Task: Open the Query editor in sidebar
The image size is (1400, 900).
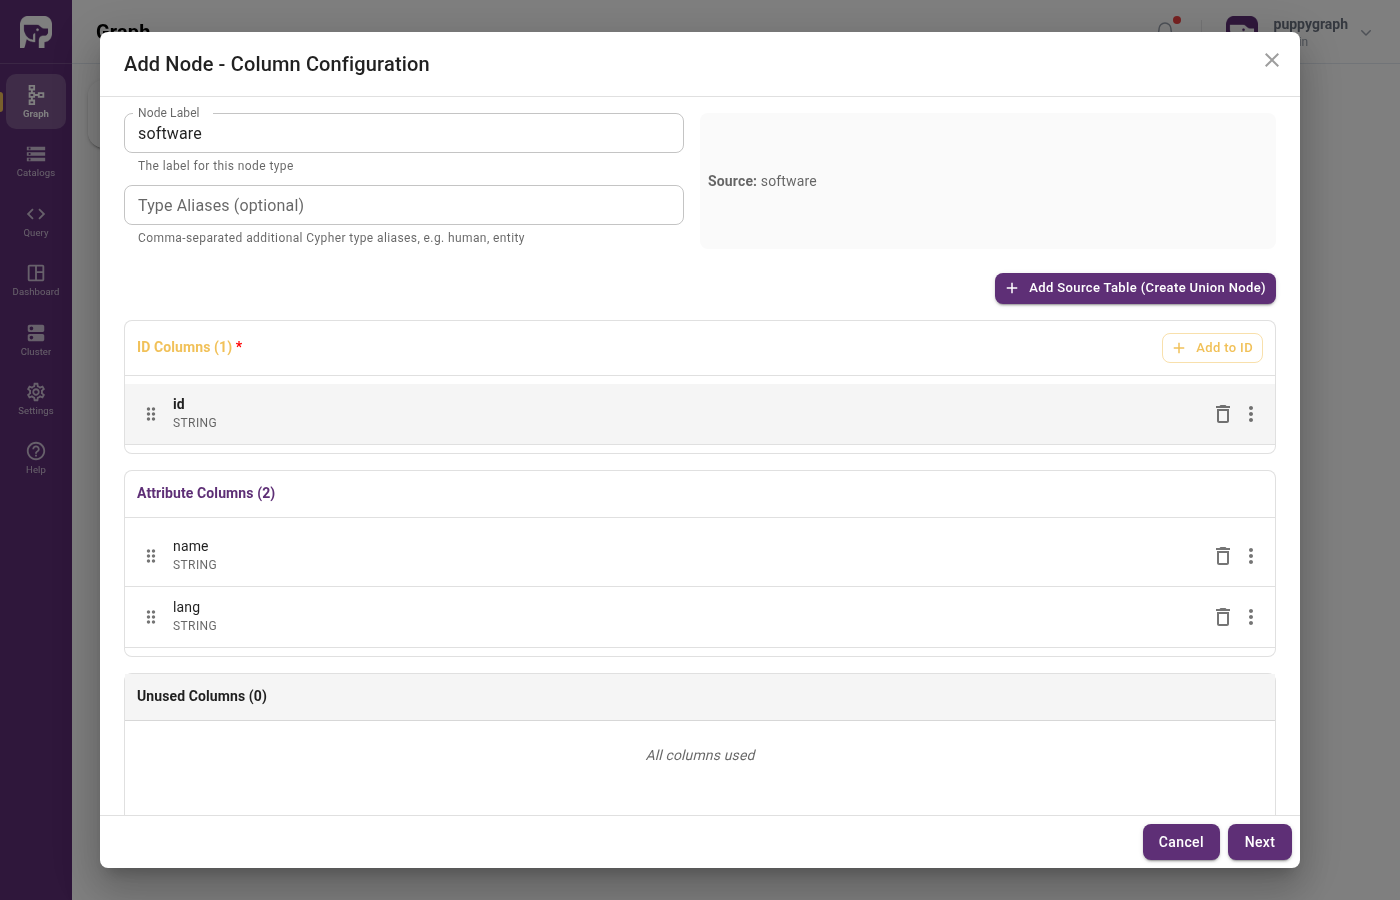Action: 36,221
